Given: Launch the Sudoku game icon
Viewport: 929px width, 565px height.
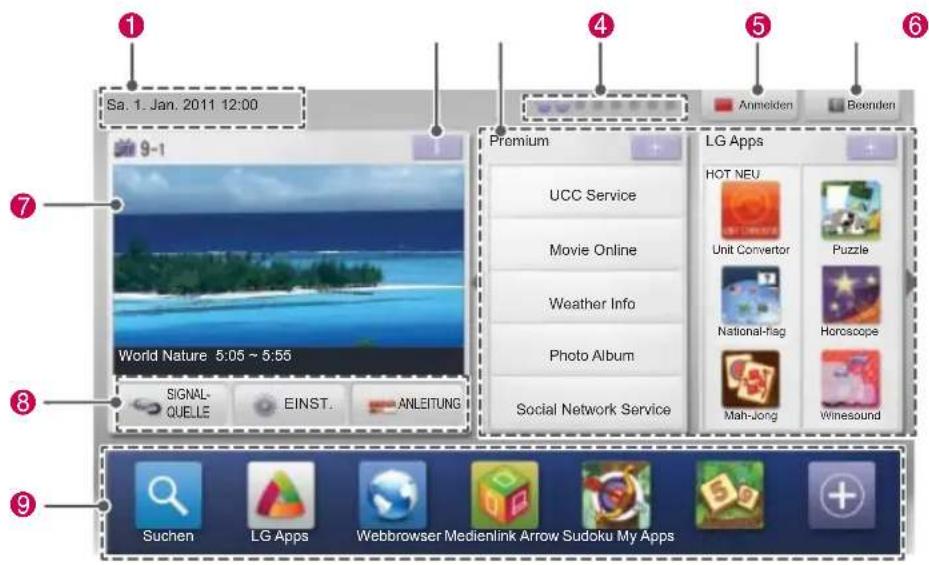Looking at the screenshot, I should coord(729,495).
